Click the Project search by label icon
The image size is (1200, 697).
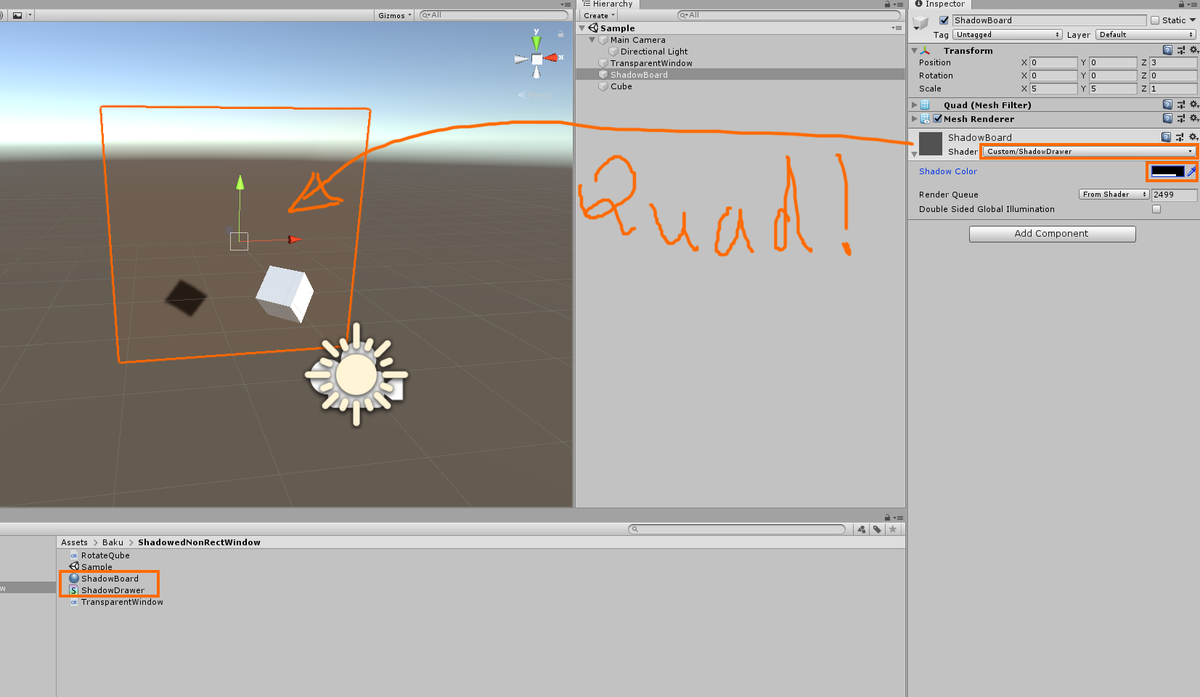coord(876,529)
